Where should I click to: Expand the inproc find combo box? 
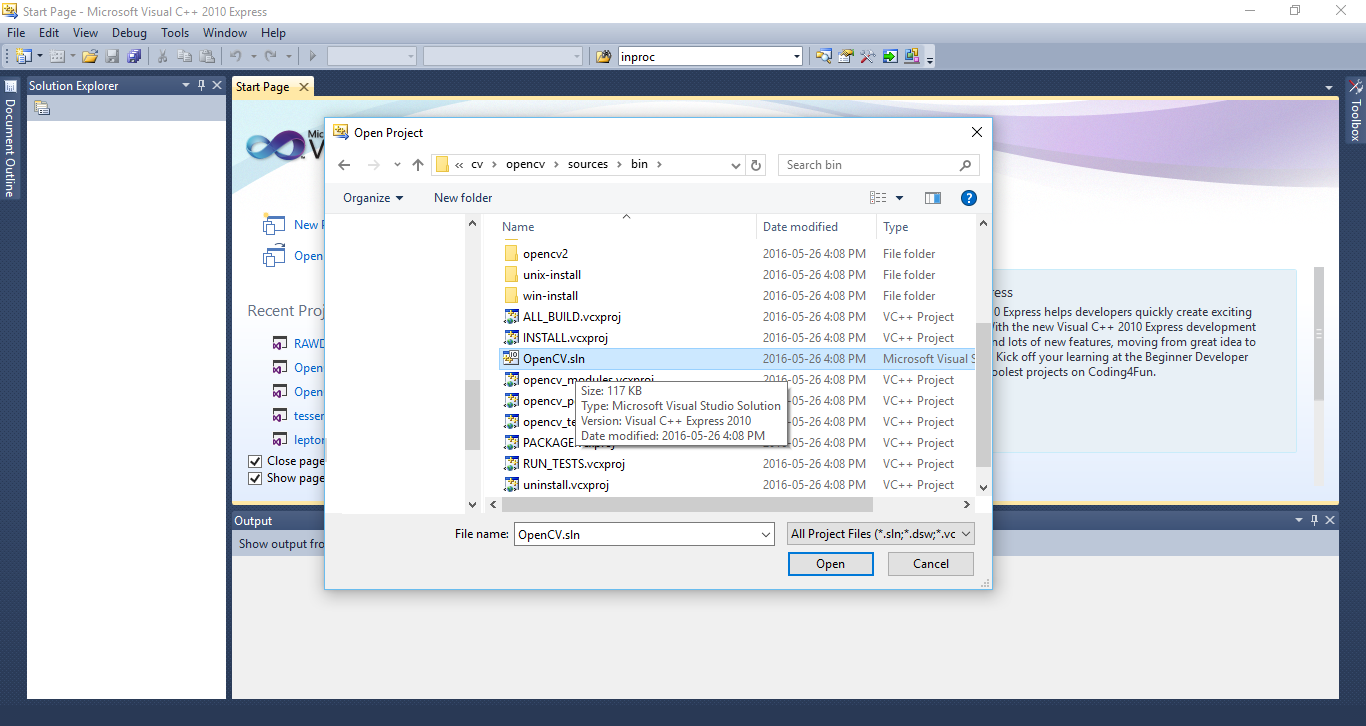[x=796, y=57]
